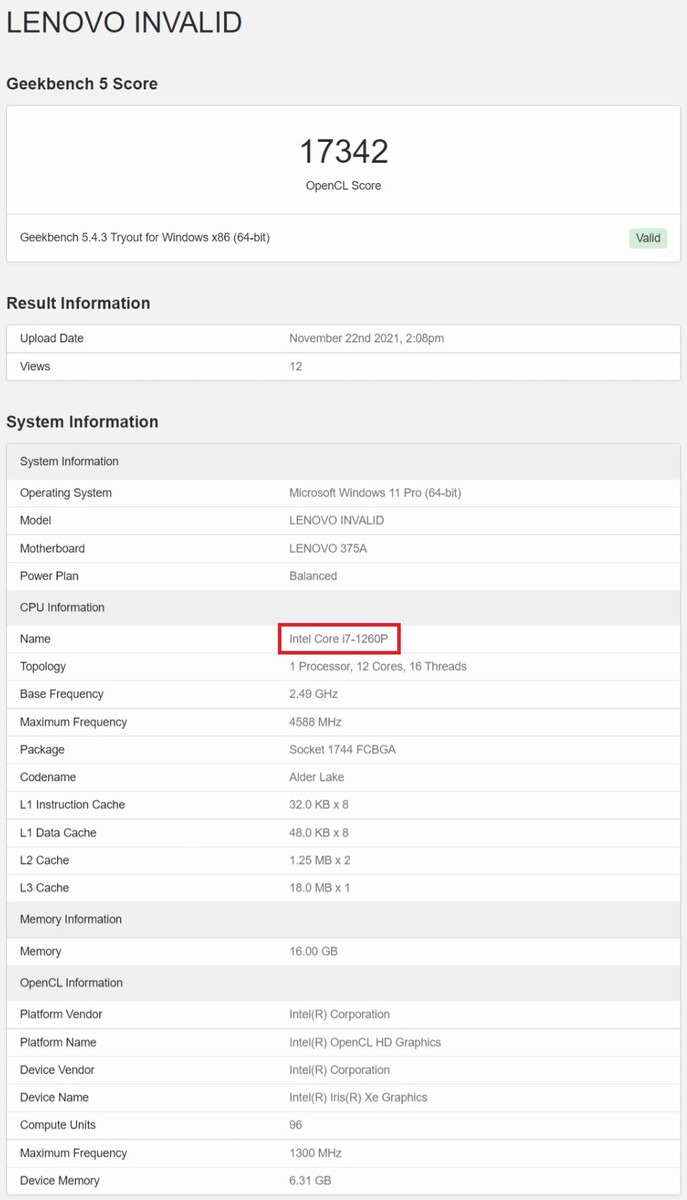Click the CPU Maximum Frequency label

(x=74, y=722)
